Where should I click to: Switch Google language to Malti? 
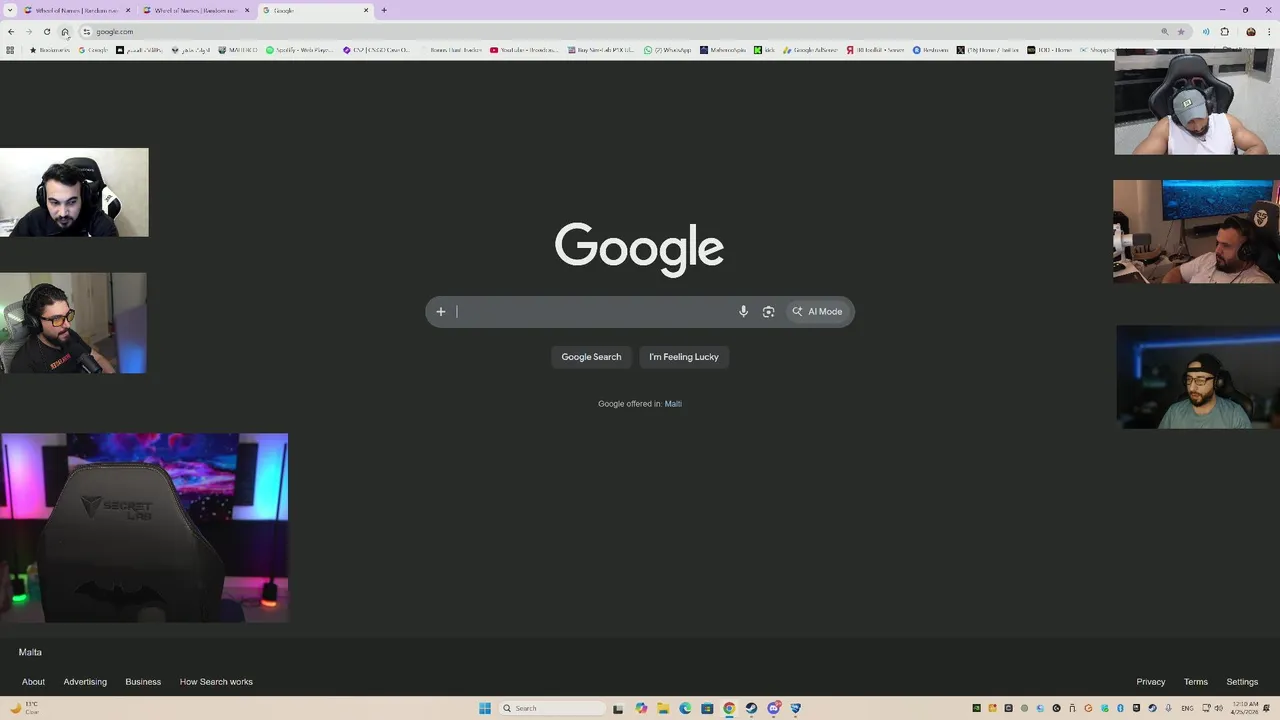673,404
